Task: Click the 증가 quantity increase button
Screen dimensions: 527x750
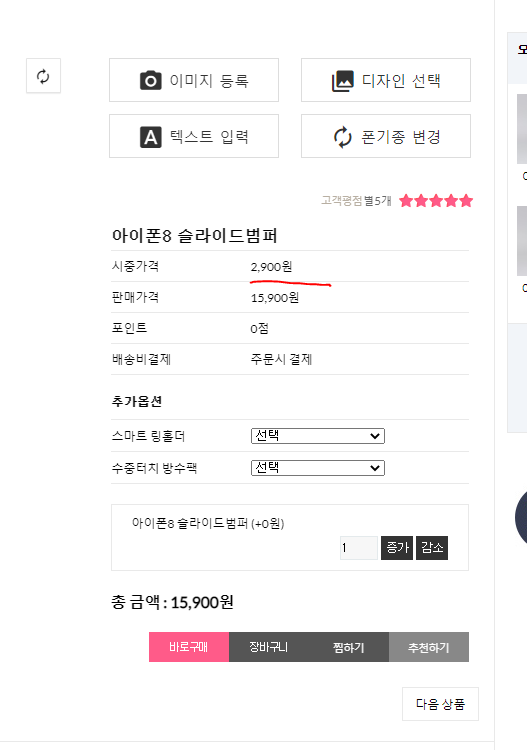Action: pyautogui.click(x=397, y=548)
